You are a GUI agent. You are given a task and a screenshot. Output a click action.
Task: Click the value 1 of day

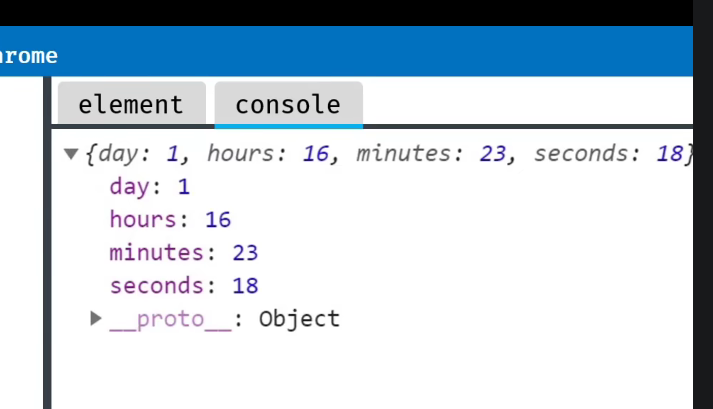click(x=184, y=187)
